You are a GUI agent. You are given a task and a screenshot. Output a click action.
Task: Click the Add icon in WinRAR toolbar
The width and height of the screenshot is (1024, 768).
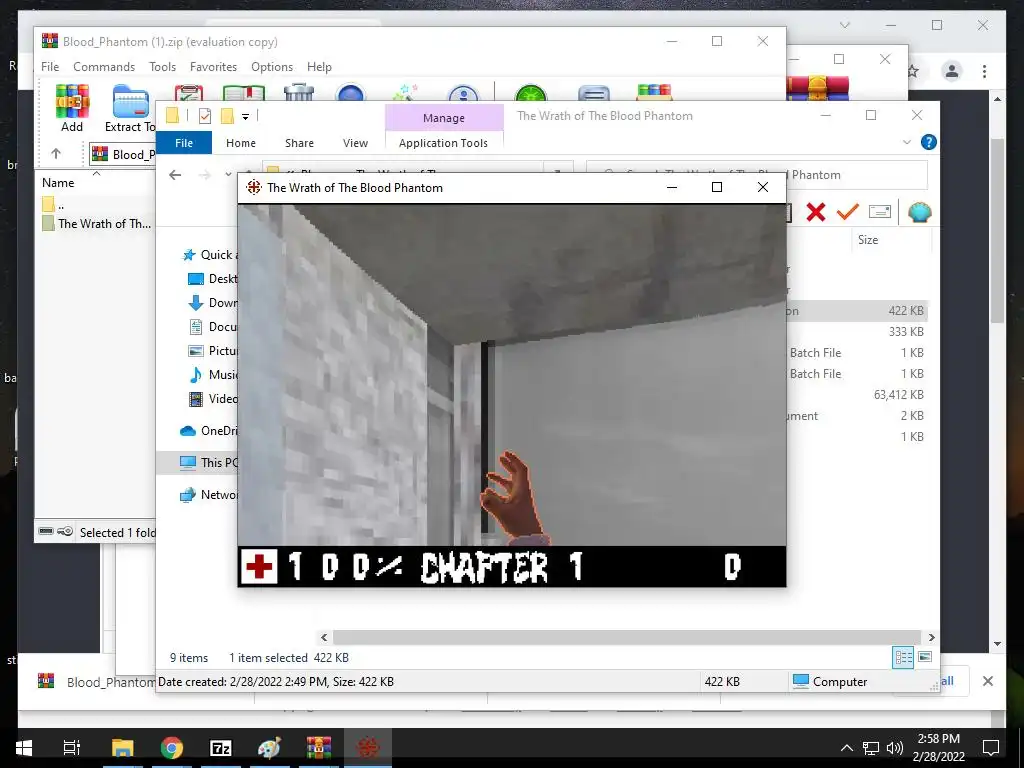tap(72, 108)
